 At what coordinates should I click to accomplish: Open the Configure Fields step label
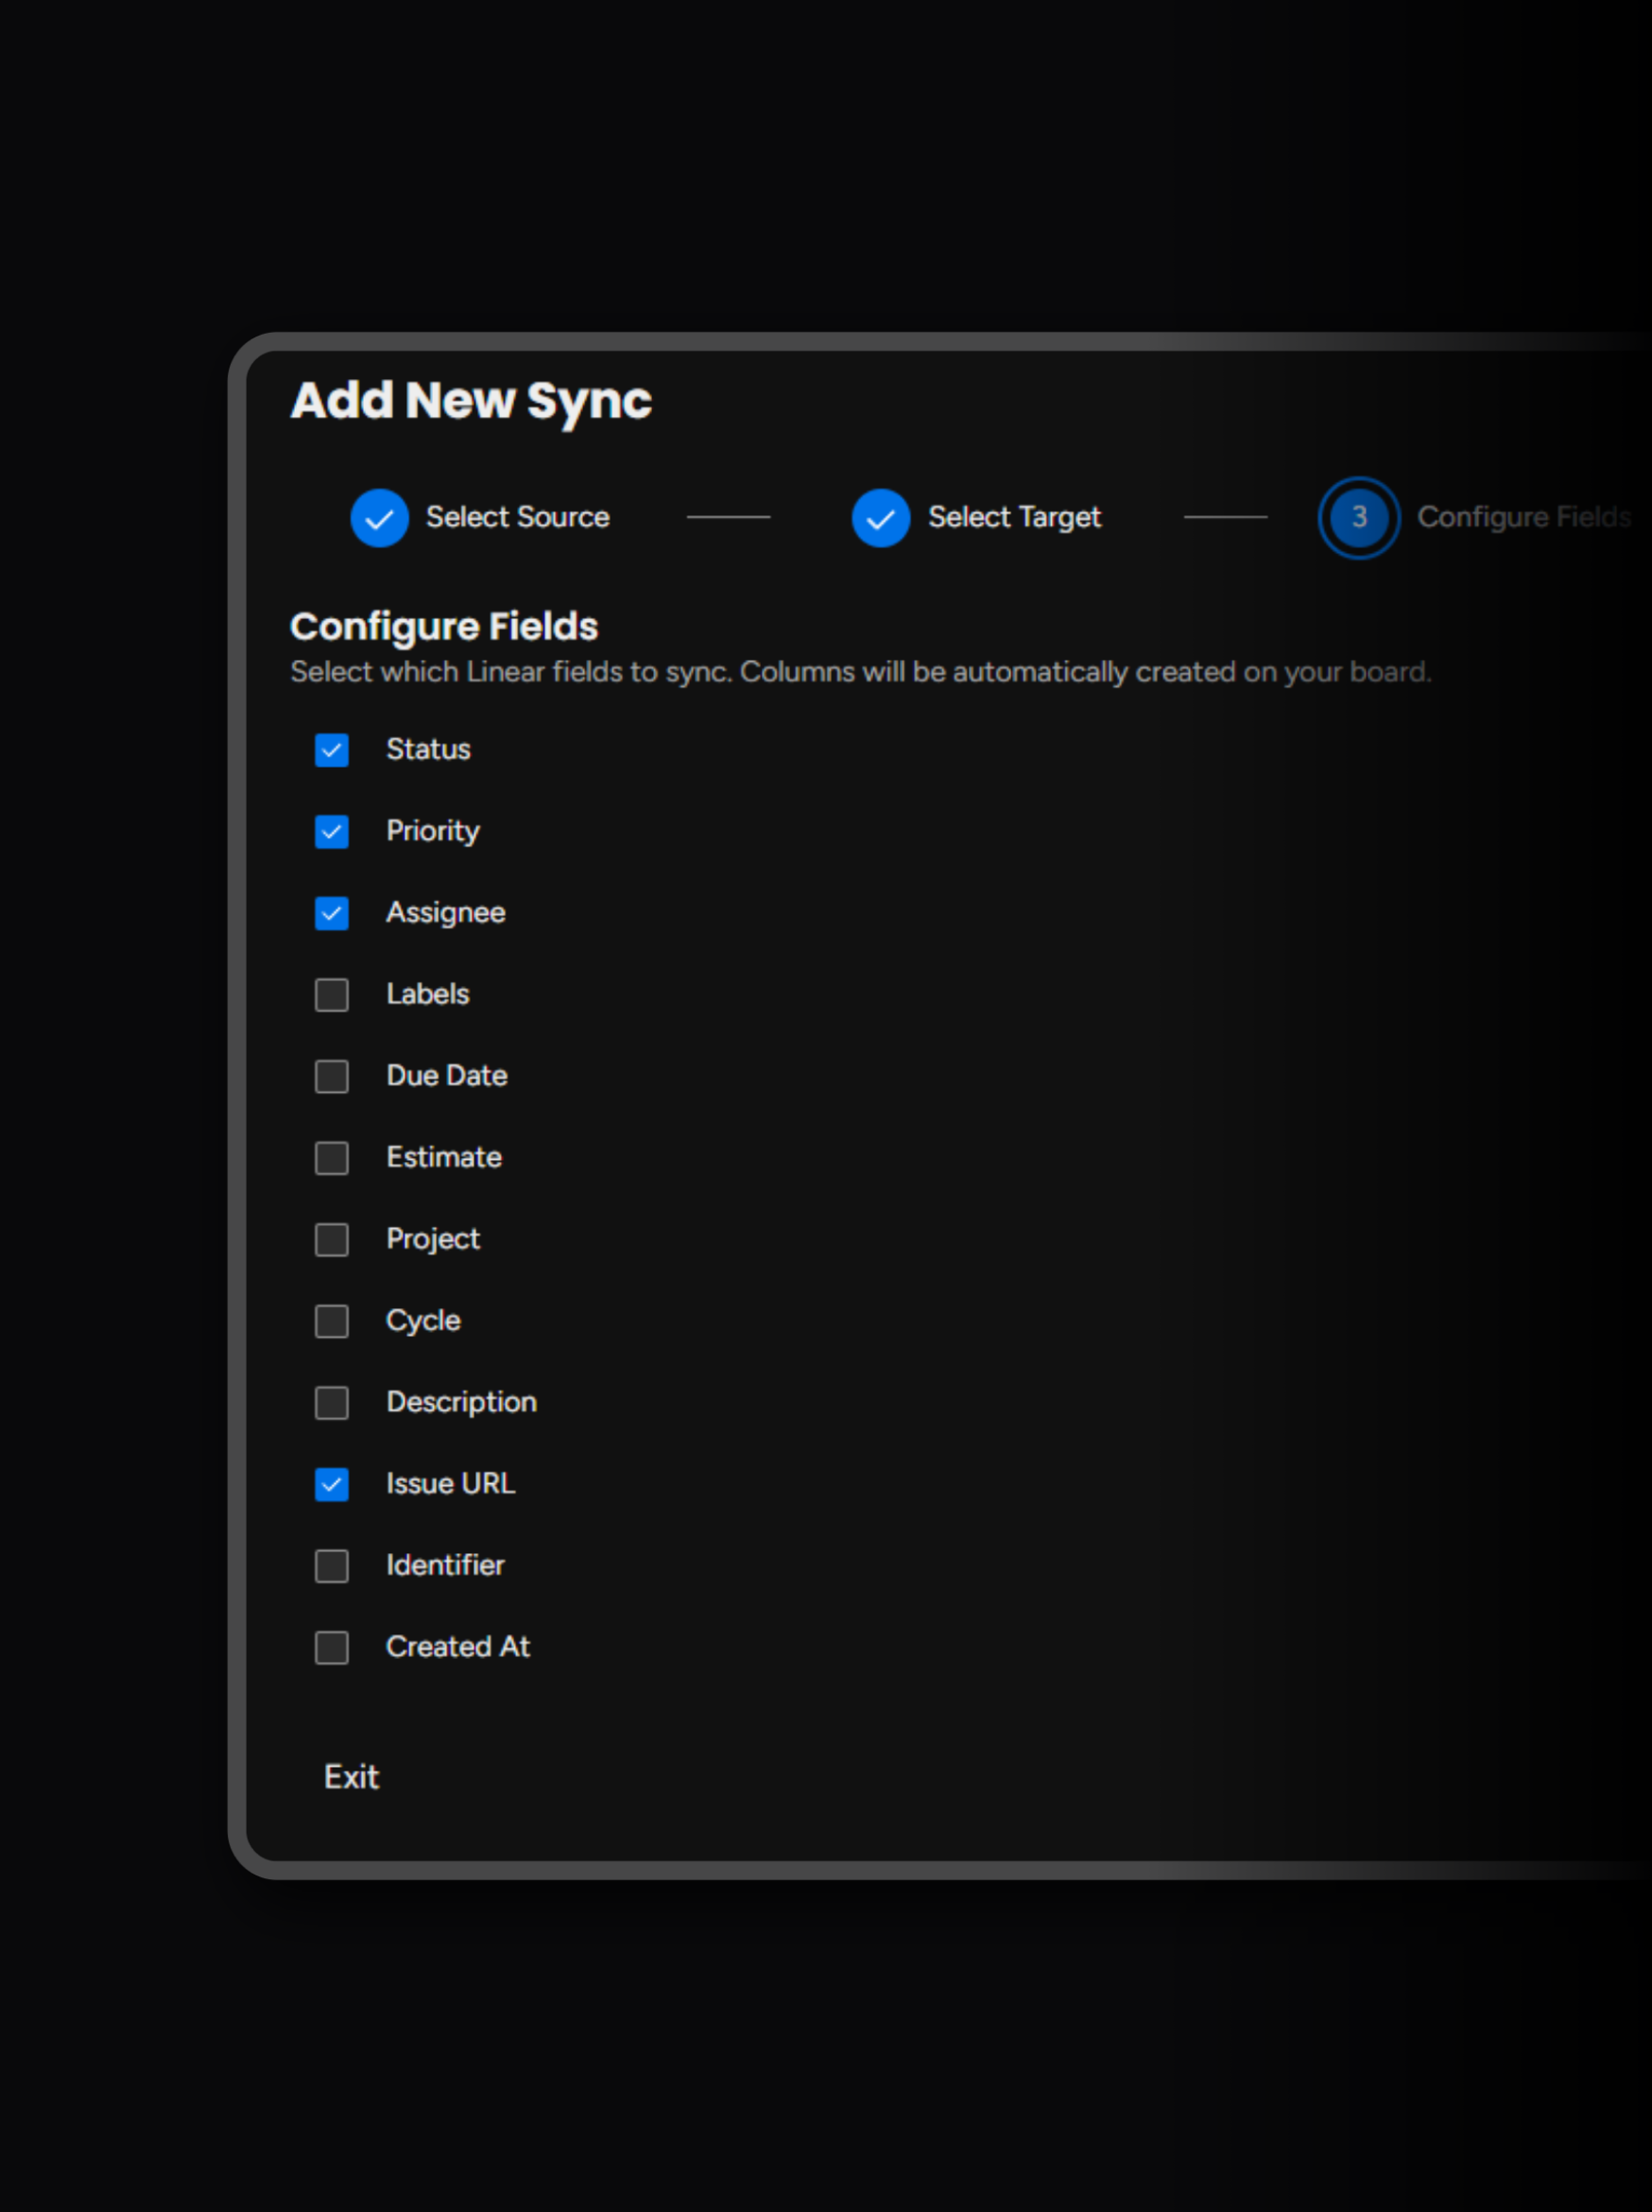1524,517
